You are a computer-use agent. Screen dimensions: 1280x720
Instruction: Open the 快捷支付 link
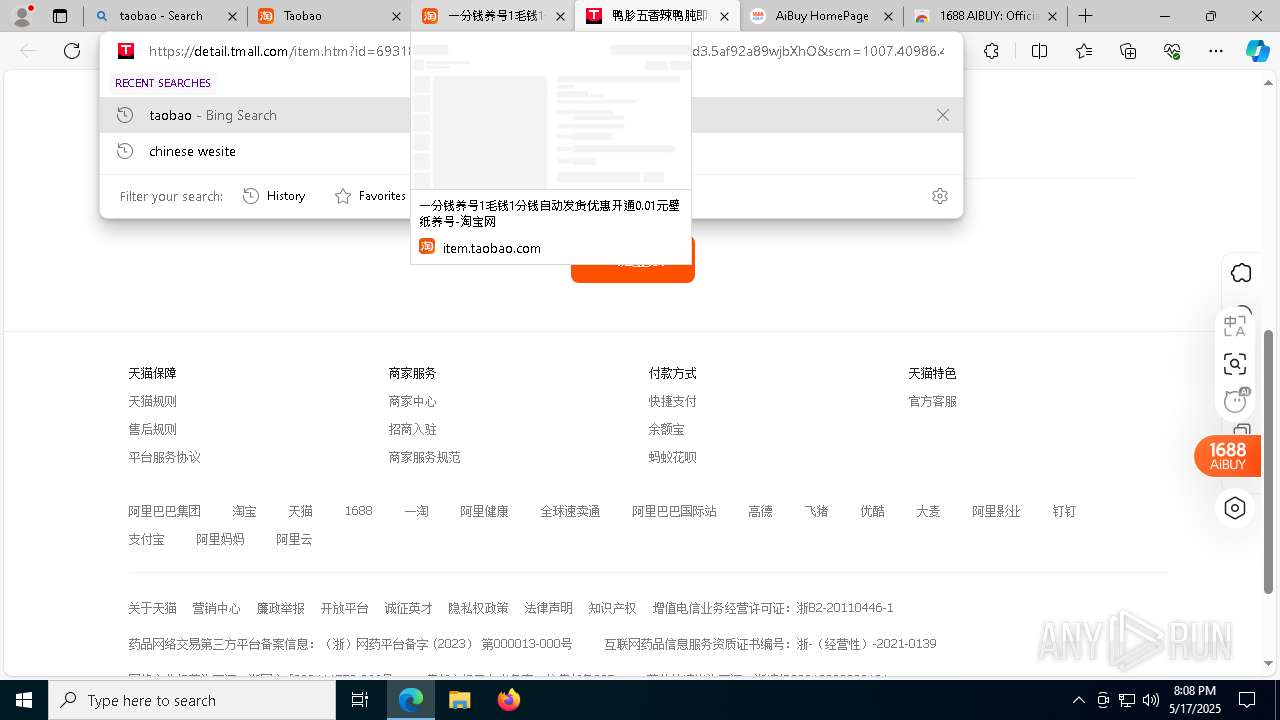point(672,401)
